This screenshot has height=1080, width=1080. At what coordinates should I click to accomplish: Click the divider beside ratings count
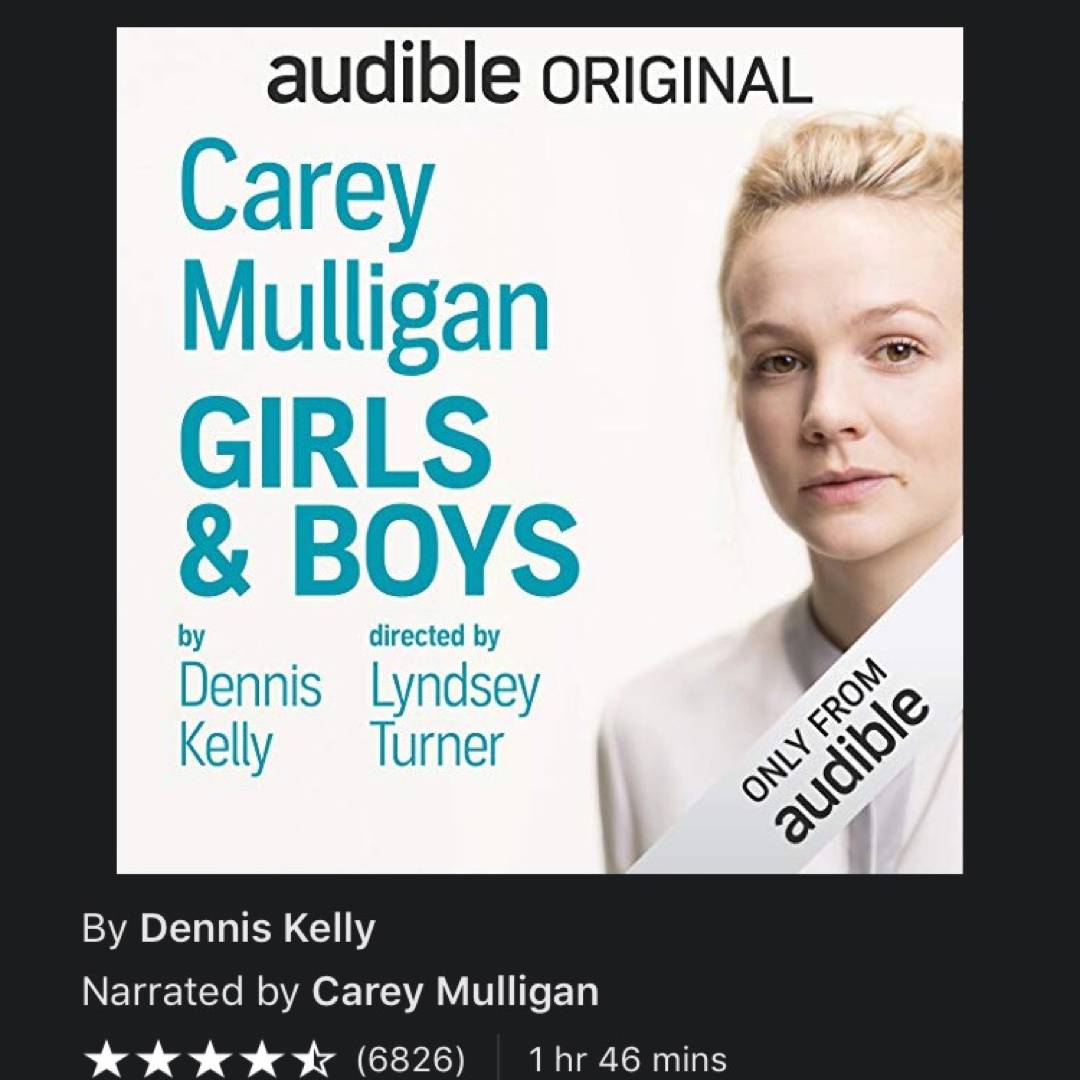[498, 1058]
